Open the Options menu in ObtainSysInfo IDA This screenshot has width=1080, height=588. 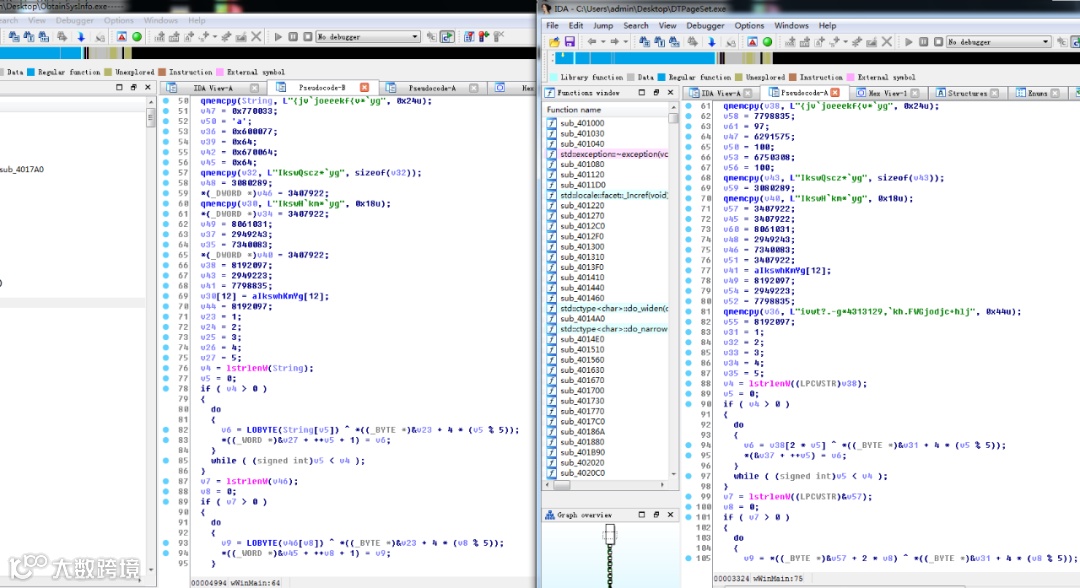click(x=118, y=21)
